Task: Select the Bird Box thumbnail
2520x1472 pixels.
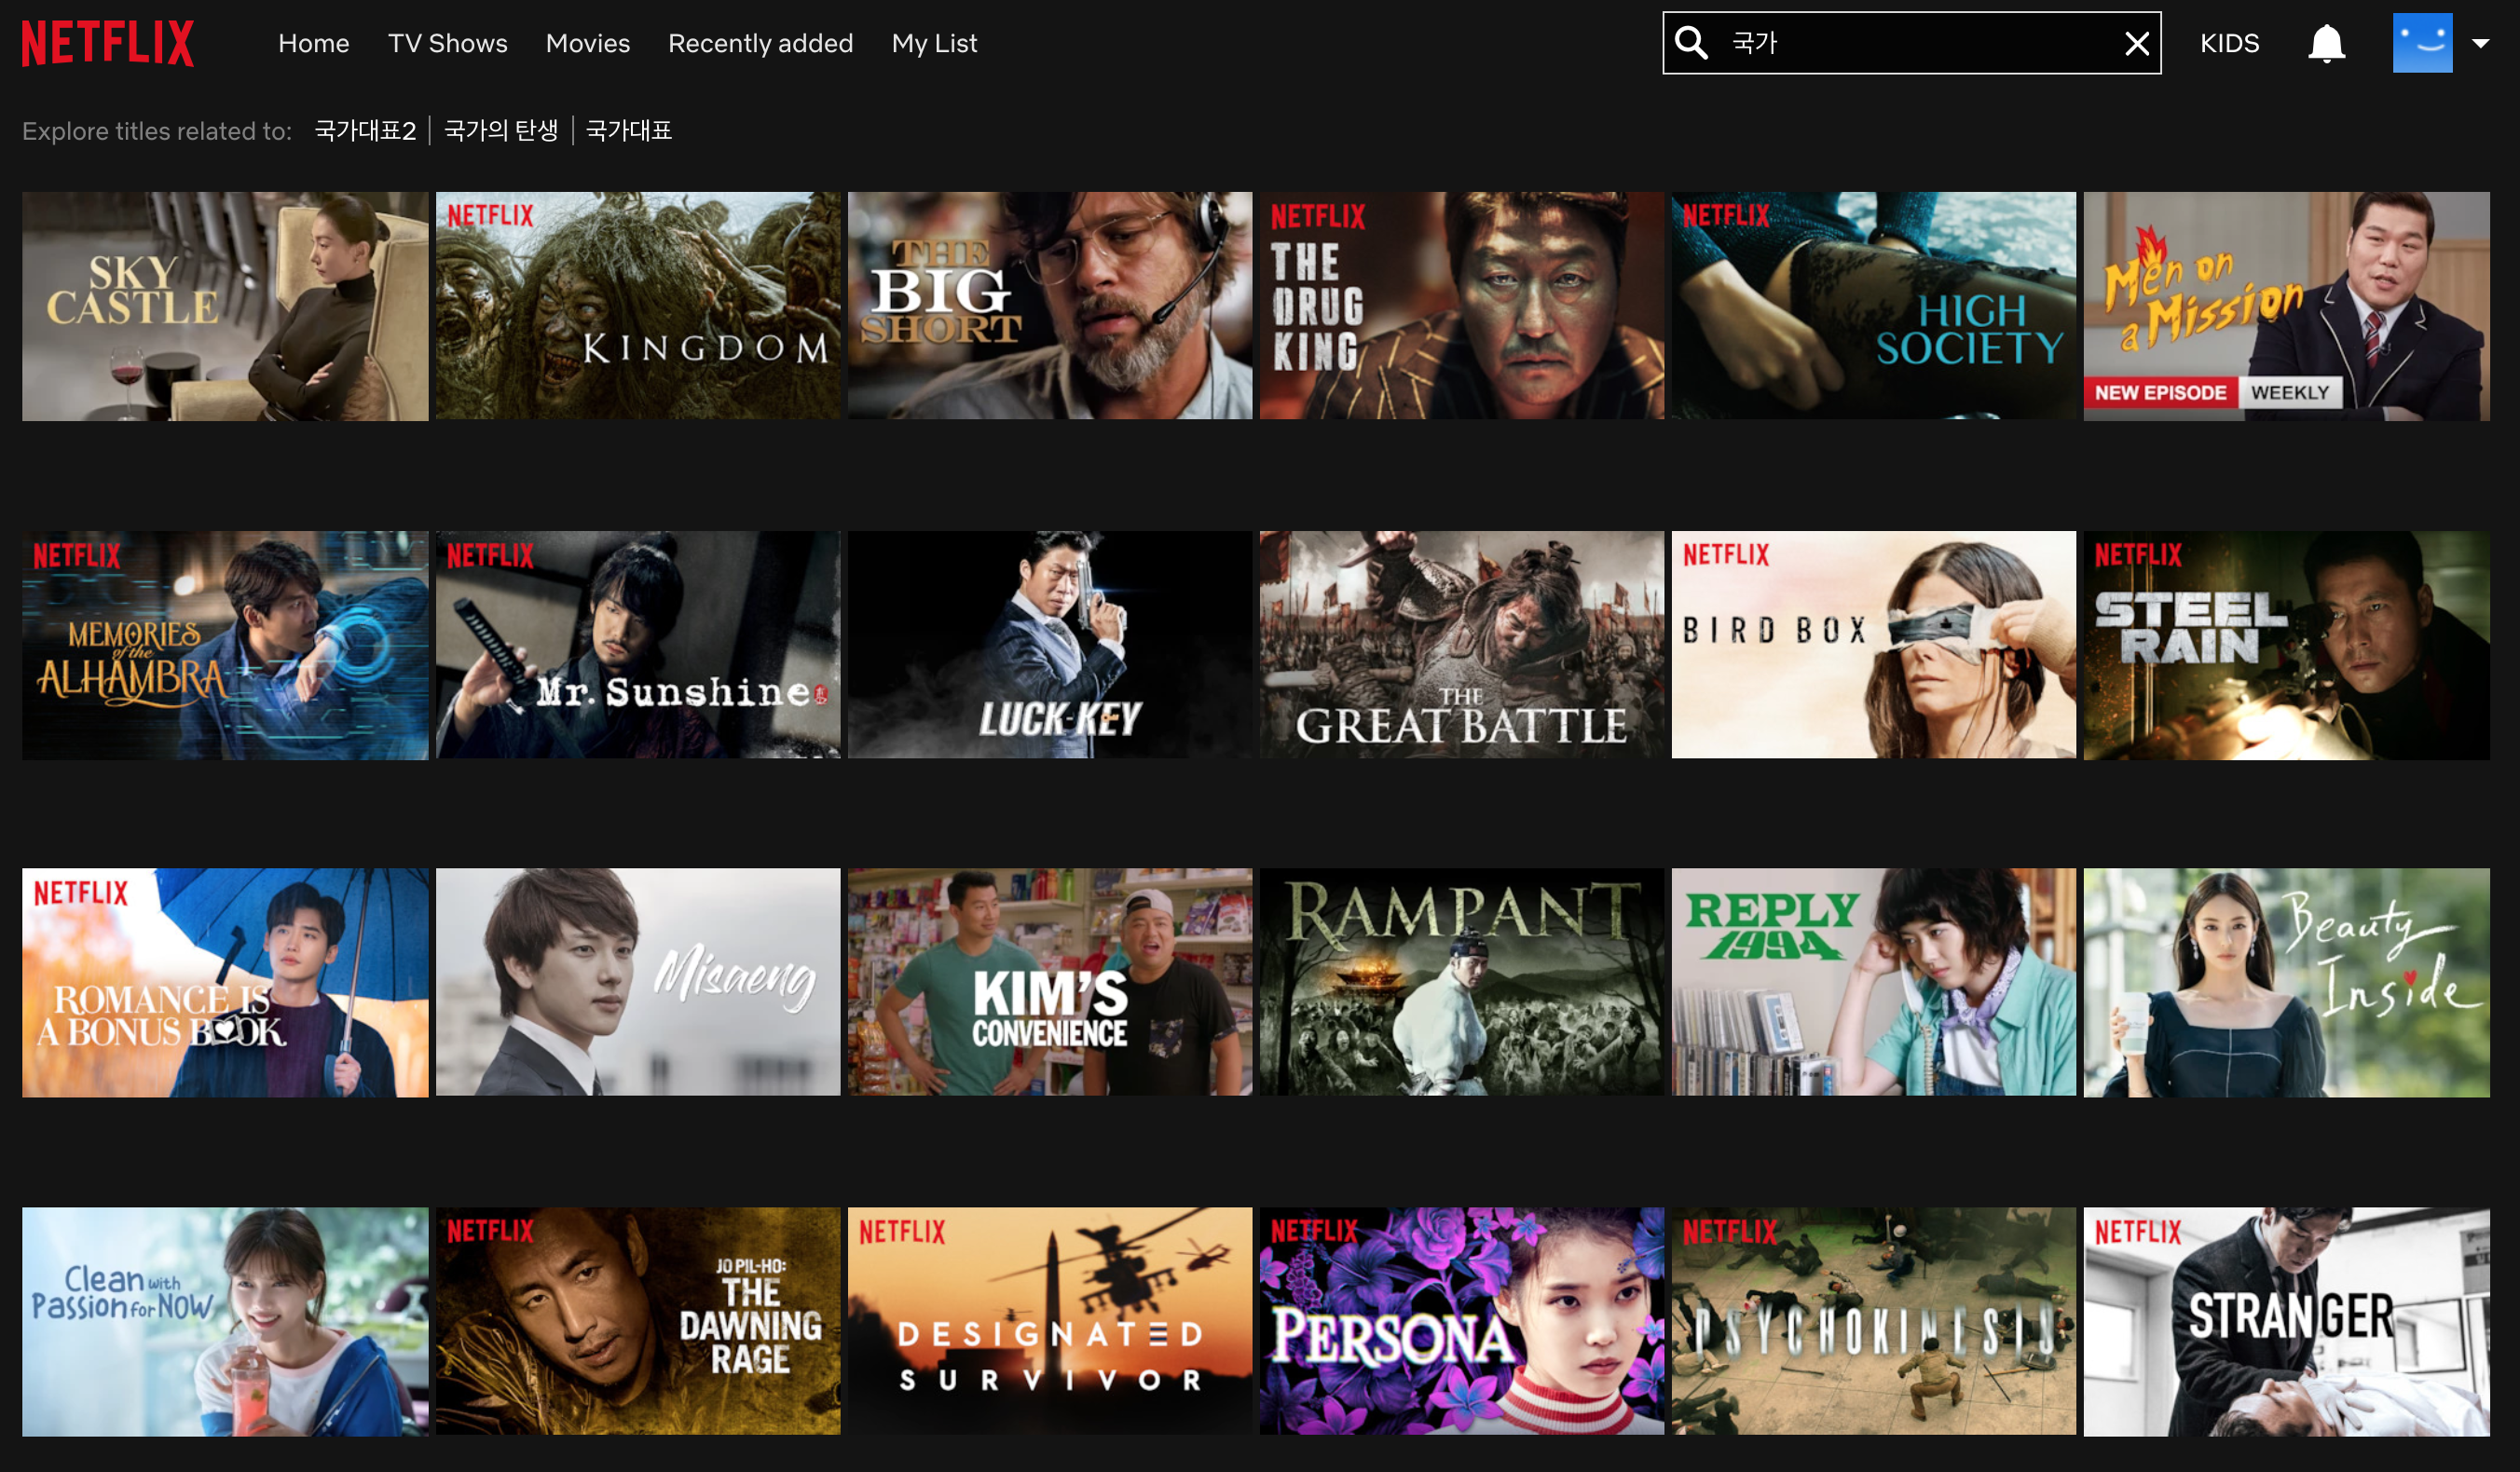Action: (1873, 645)
